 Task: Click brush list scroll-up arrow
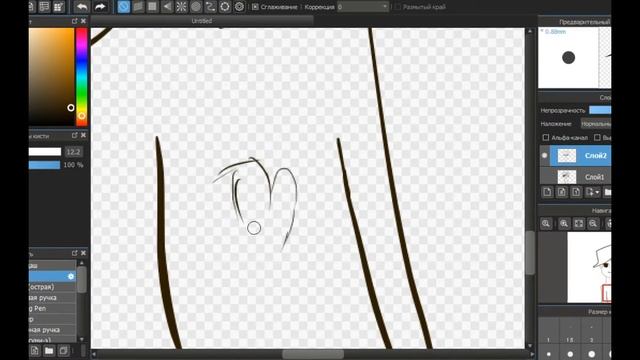[x=82, y=263]
